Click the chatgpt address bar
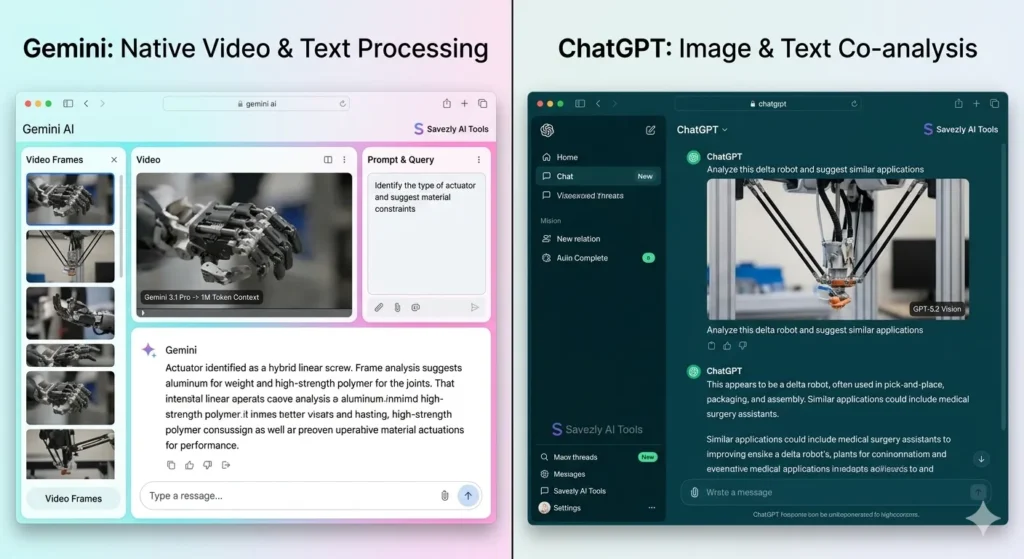The height and width of the screenshot is (559, 1024). pyautogui.click(x=768, y=104)
